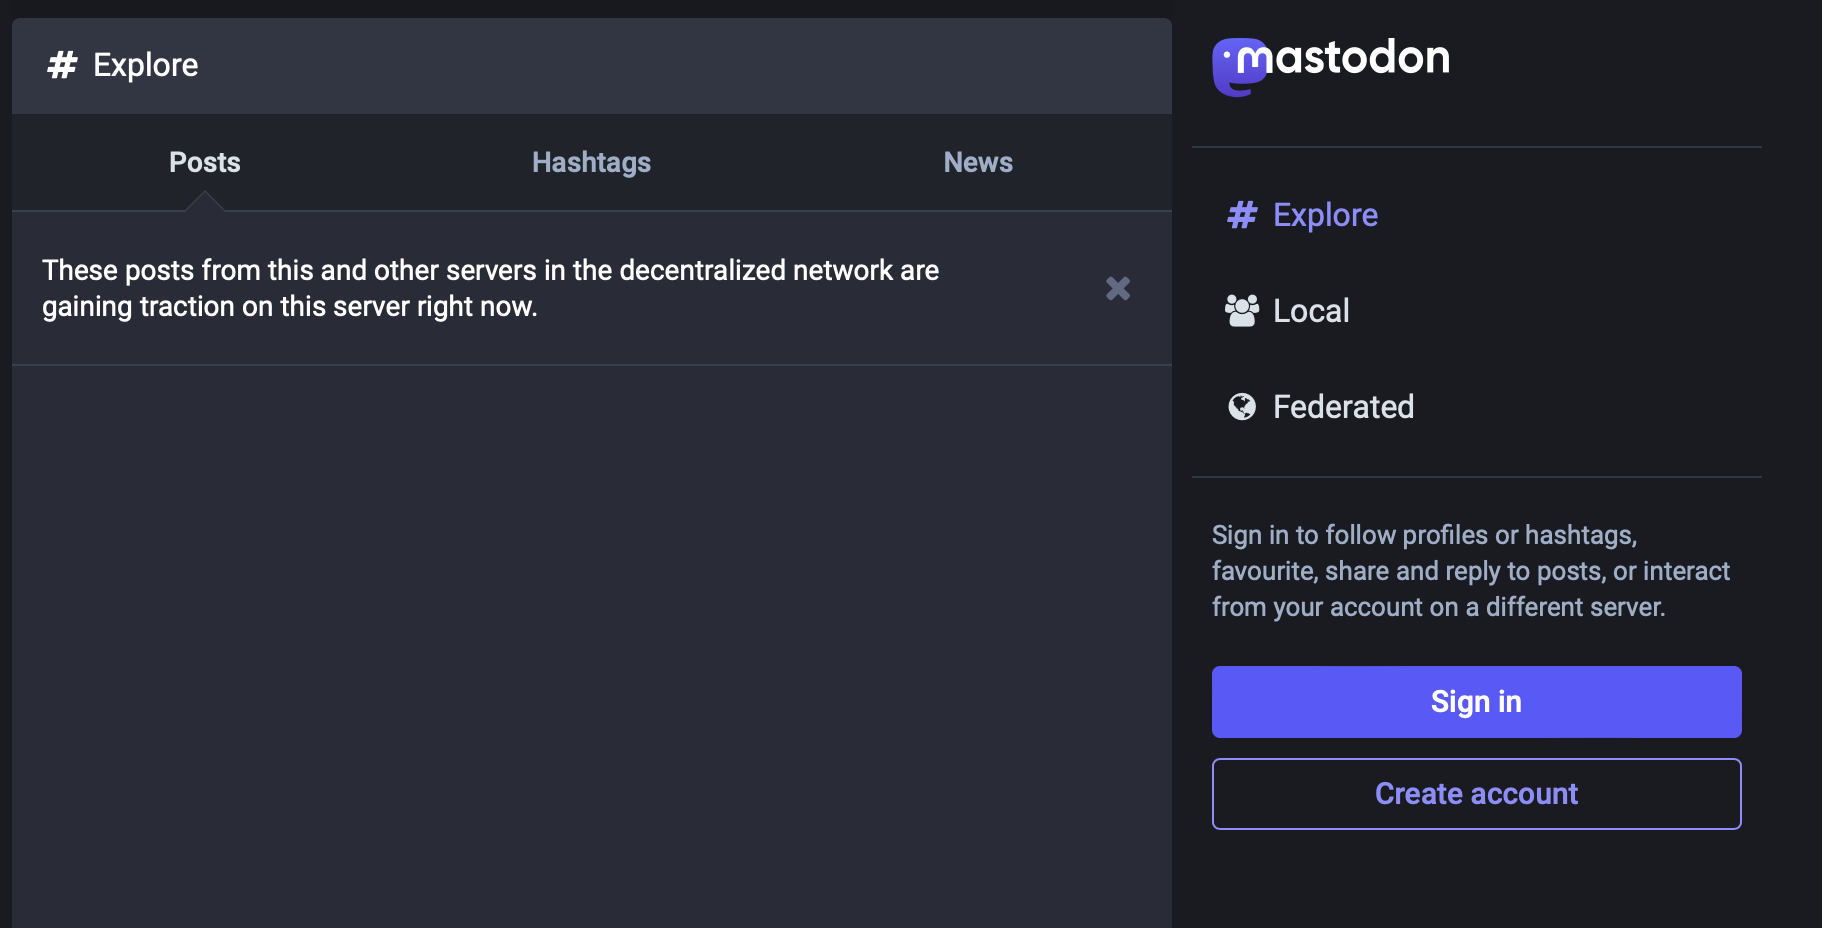Click the Sign in button
This screenshot has height=928, width=1822.
(1477, 702)
